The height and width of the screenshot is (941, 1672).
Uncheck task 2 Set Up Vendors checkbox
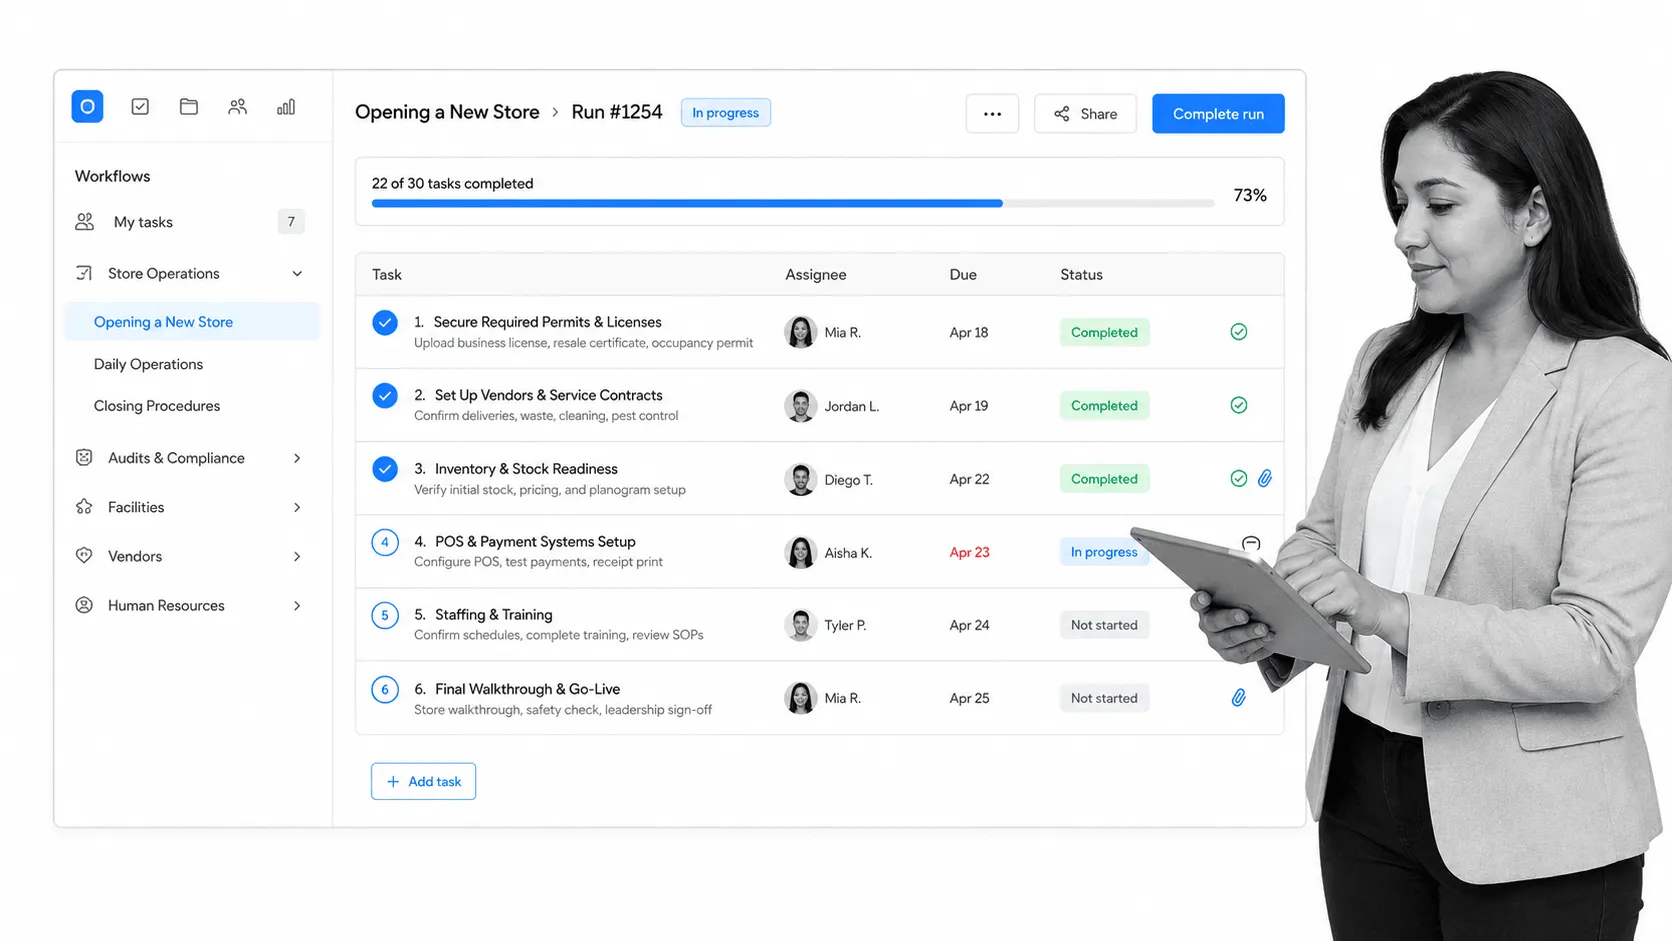(385, 396)
